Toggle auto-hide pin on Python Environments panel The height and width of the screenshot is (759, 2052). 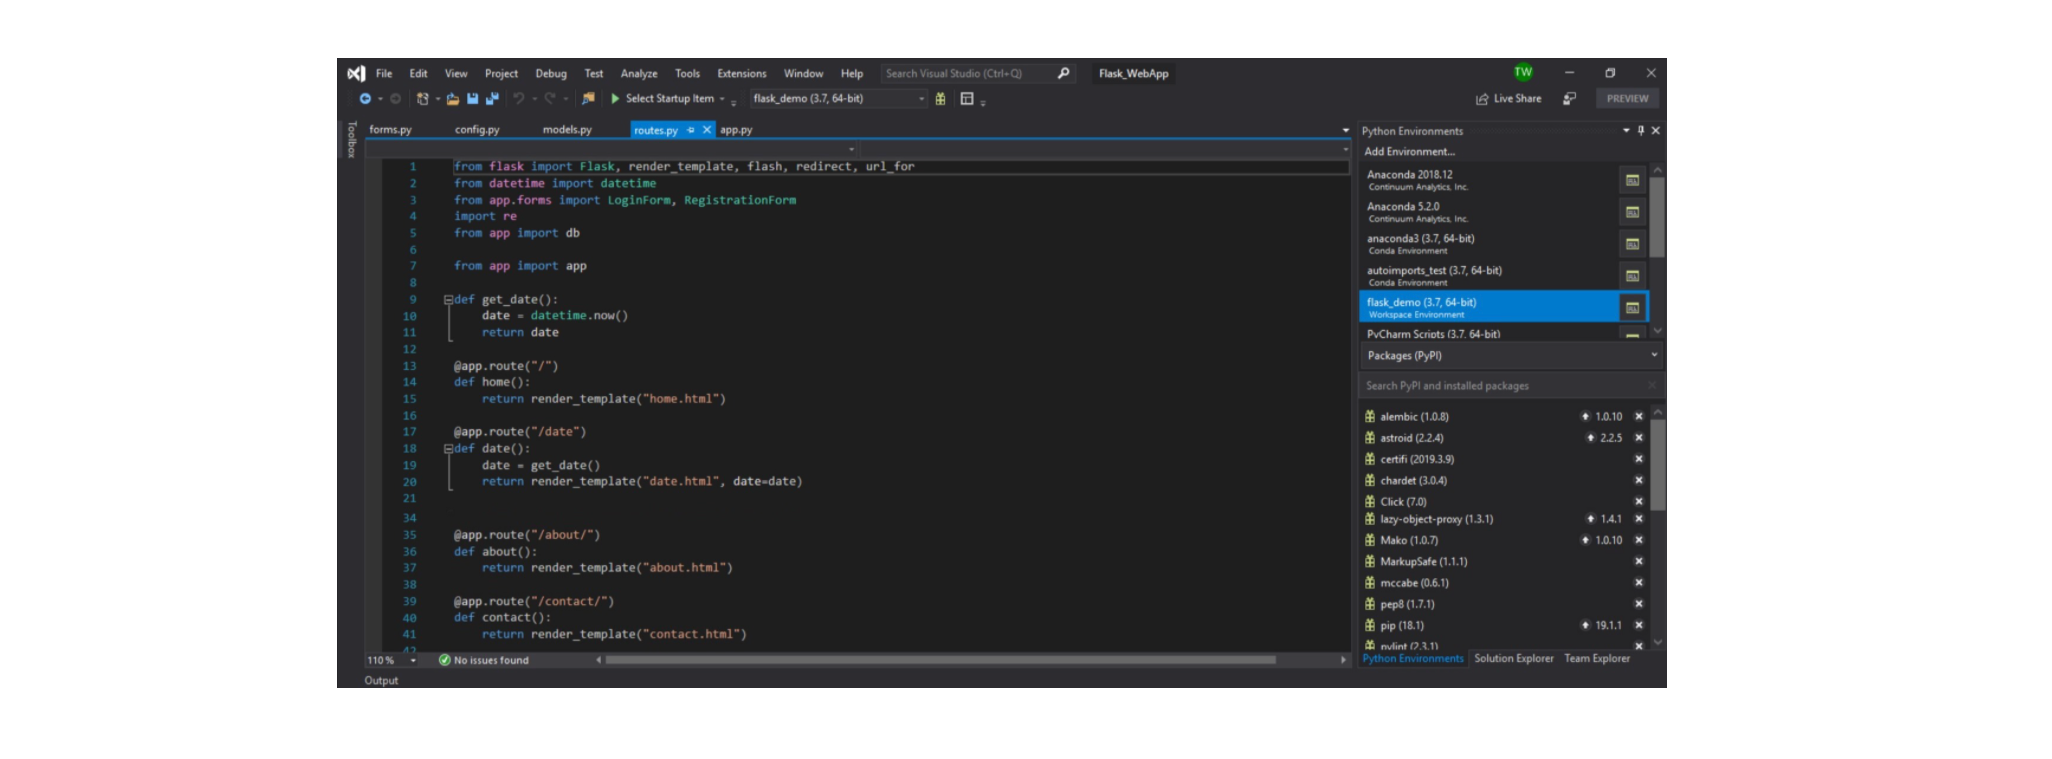pos(1641,131)
